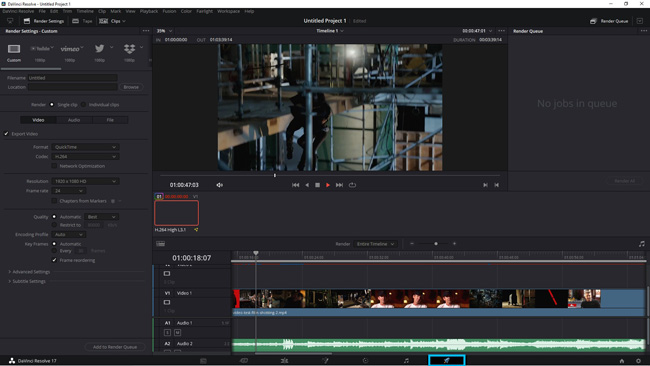Play the clip in reverse
The height and width of the screenshot is (366, 650).
point(307,185)
